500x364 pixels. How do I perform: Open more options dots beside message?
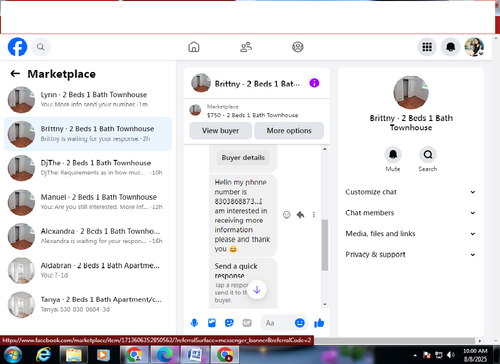coord(314,215)
